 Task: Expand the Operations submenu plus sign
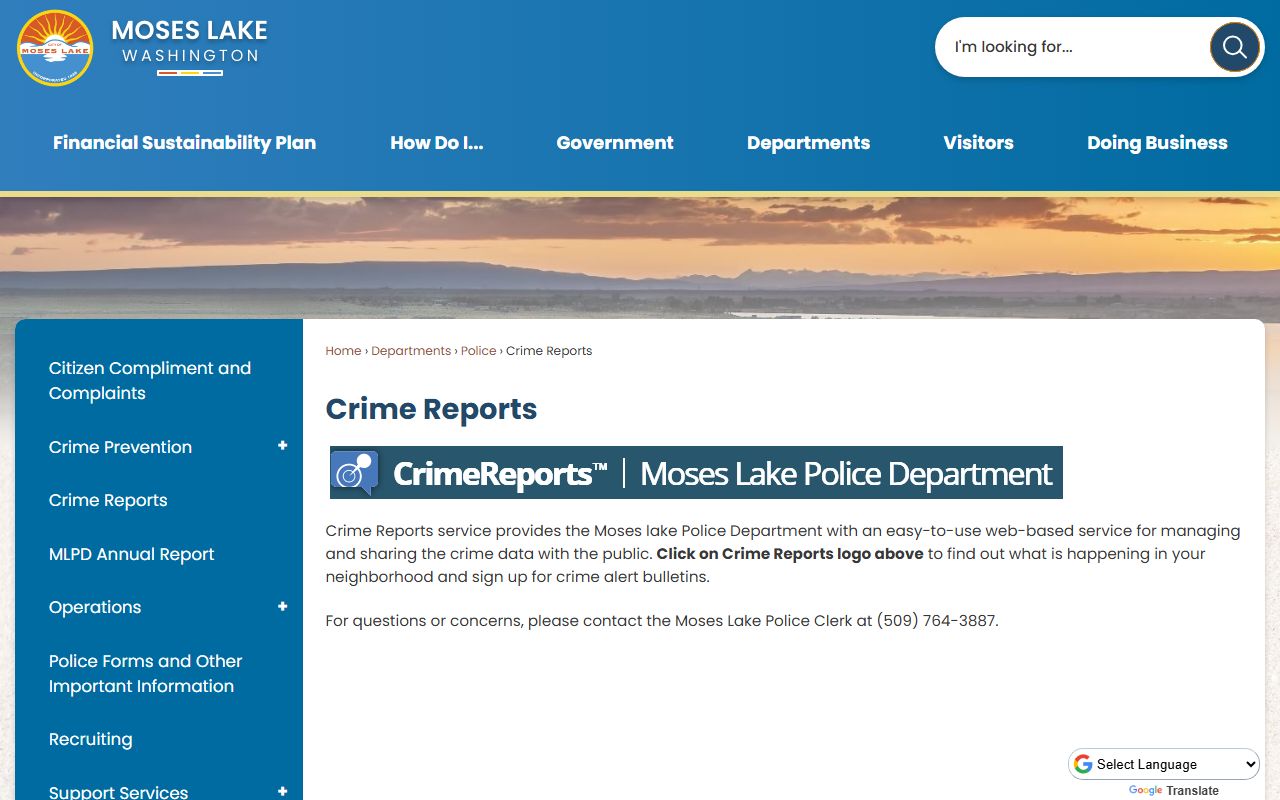pyautogui.click(x=283, y=607)
